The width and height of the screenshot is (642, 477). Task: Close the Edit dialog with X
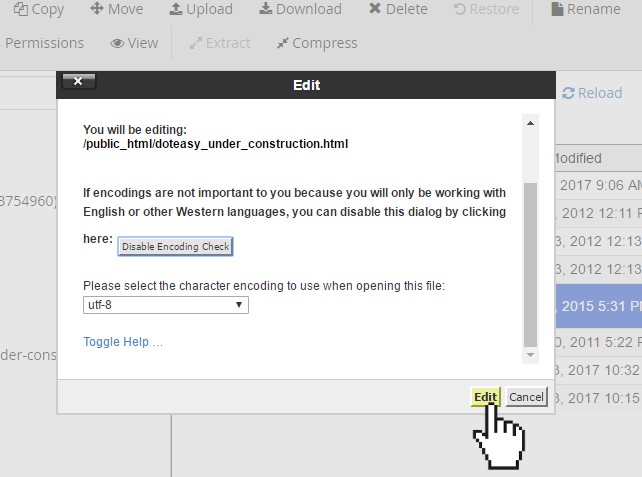pos(78,81)
